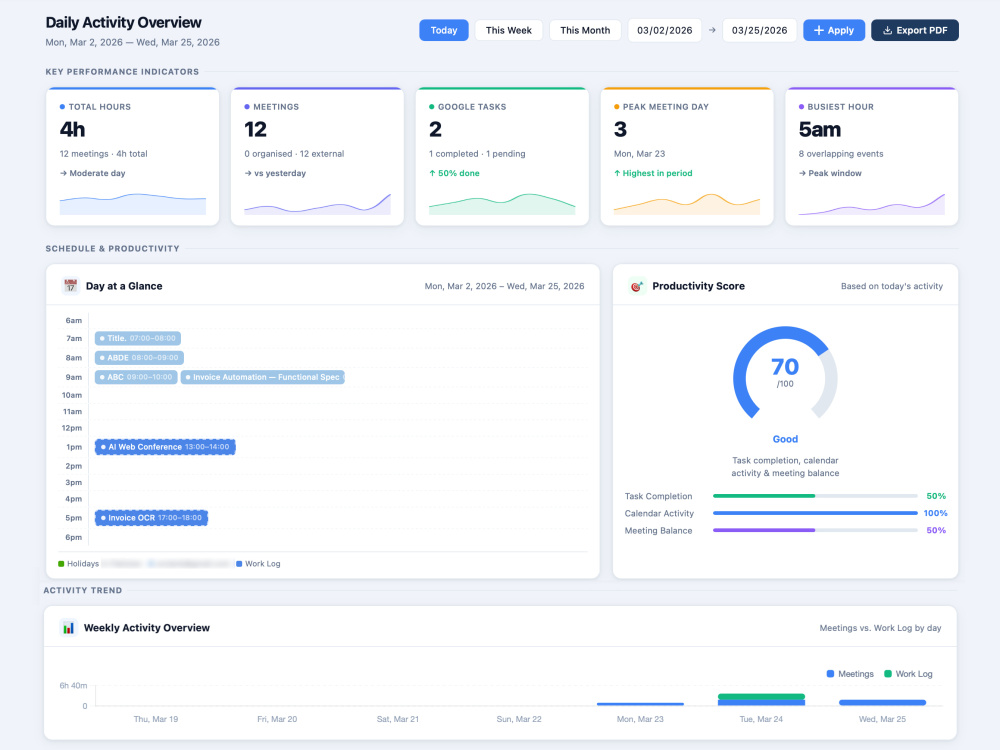This screenshot has width=1000, height=750.
Task: Open the Invoice OCR 17:00–18:00 event
Action: click(152, 518)
